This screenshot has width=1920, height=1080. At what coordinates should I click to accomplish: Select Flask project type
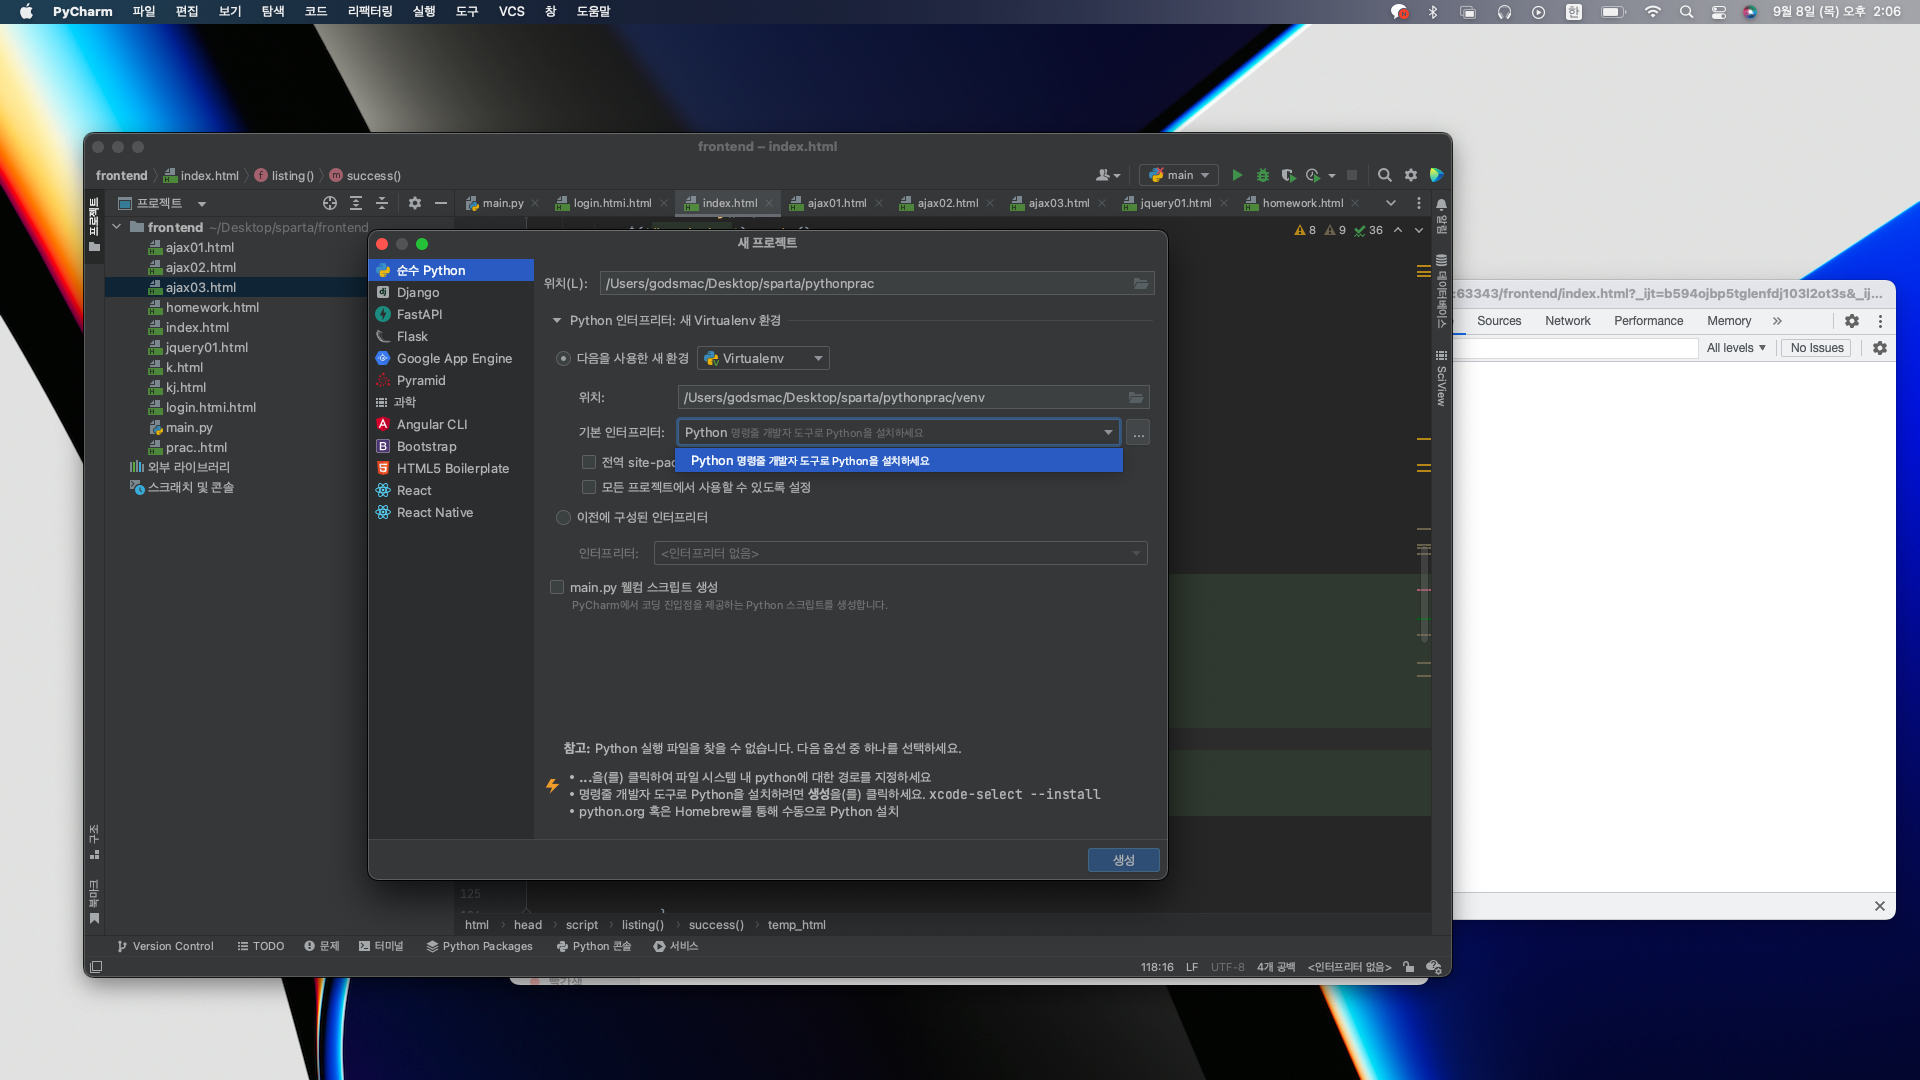451,337
